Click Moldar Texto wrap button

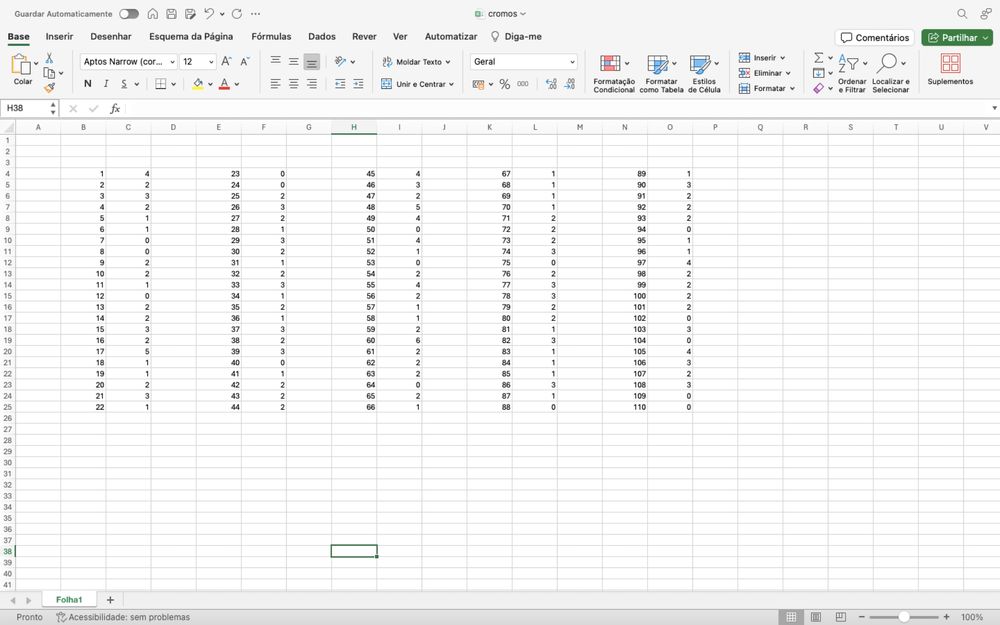(x=416, y=62)
